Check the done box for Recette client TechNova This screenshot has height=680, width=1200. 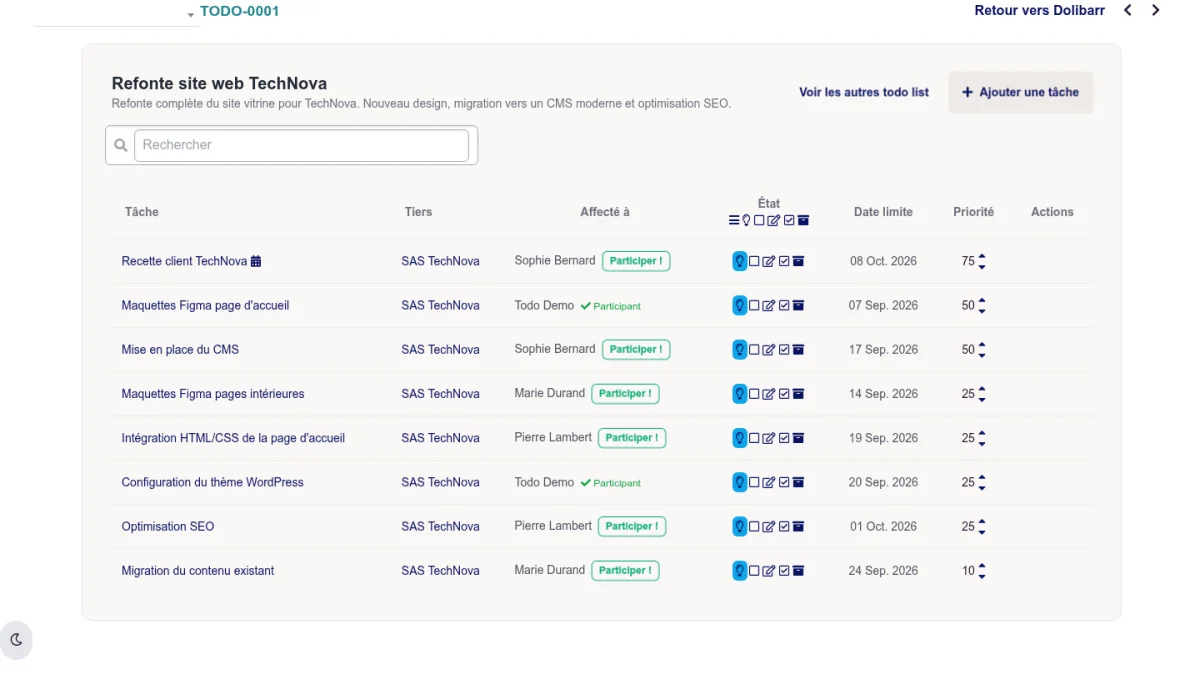(x=784, y=261)
